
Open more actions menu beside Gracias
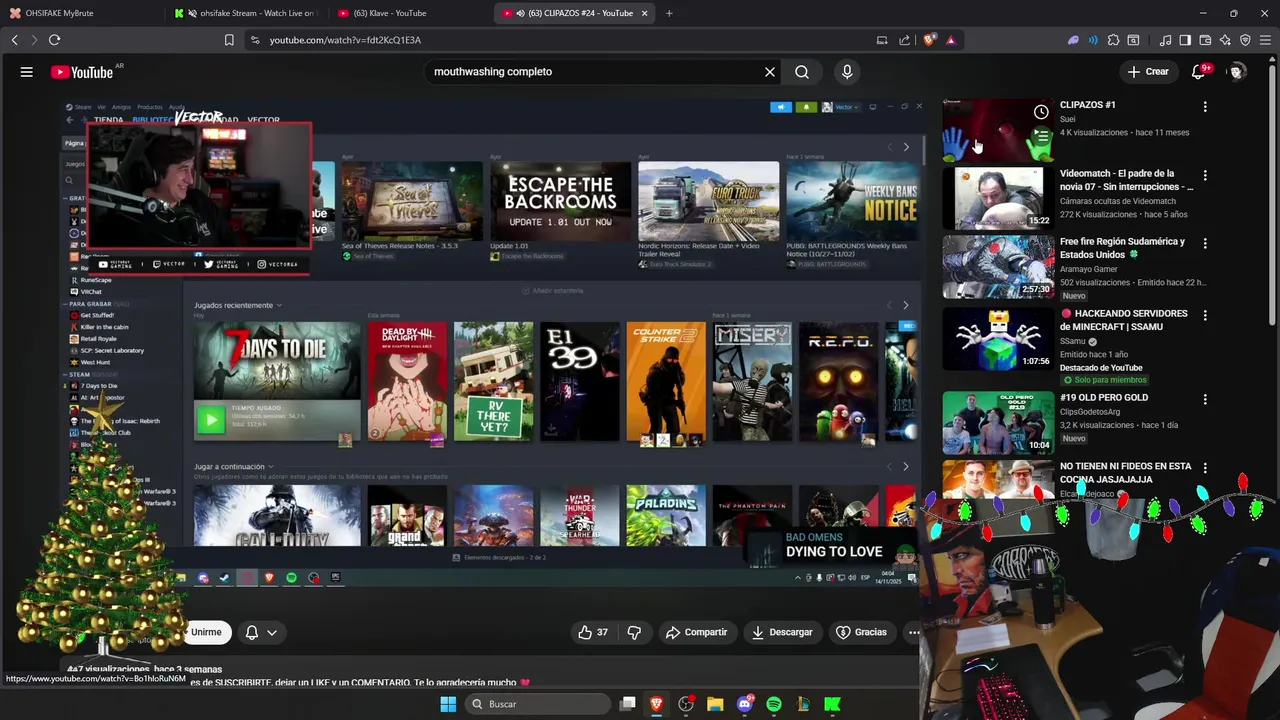[913, 632]
